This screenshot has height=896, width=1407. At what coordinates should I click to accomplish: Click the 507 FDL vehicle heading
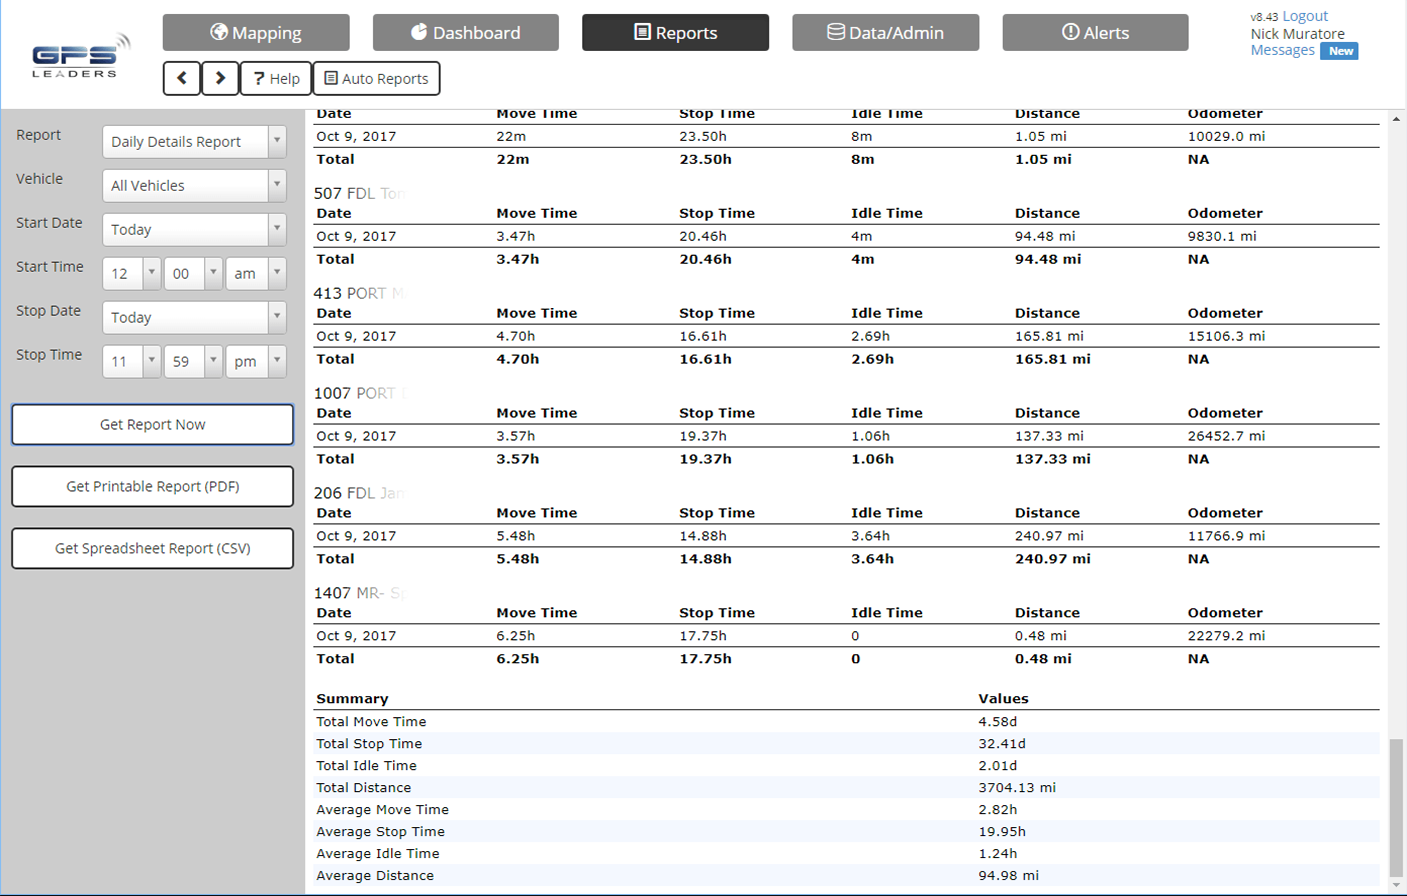coord(359,193)
